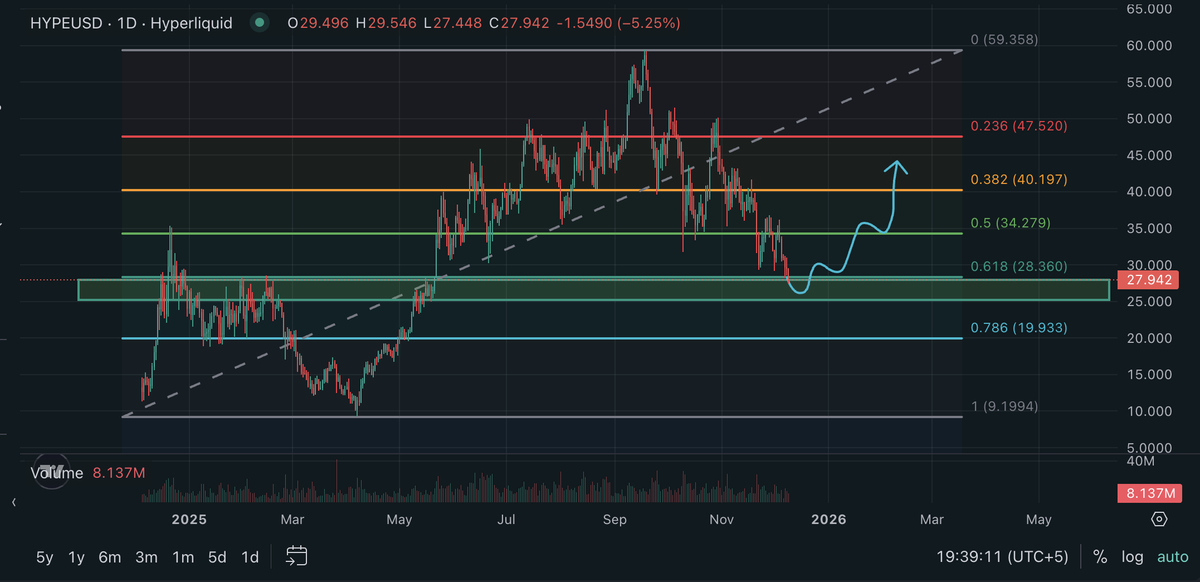The height and width of the screenshot is (582, 1200).
Task: Click the 0.236 (47.520) Fibonacci label
Action: 1019,126
